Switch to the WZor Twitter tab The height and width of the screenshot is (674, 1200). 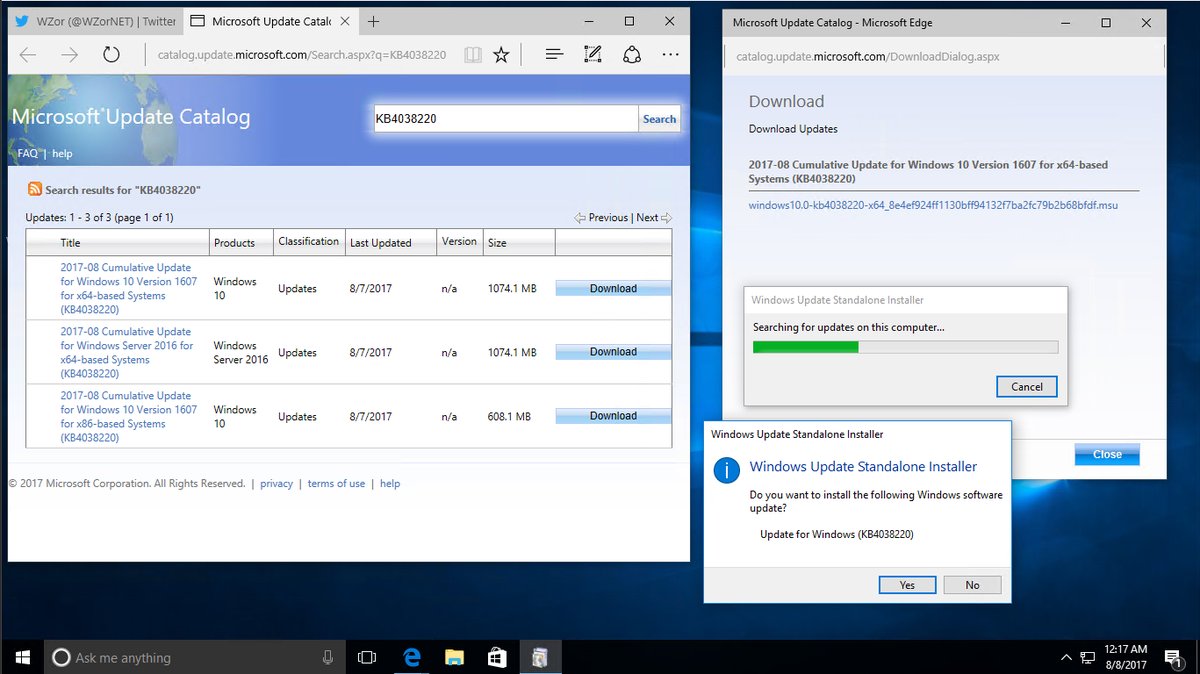point(94,21)
